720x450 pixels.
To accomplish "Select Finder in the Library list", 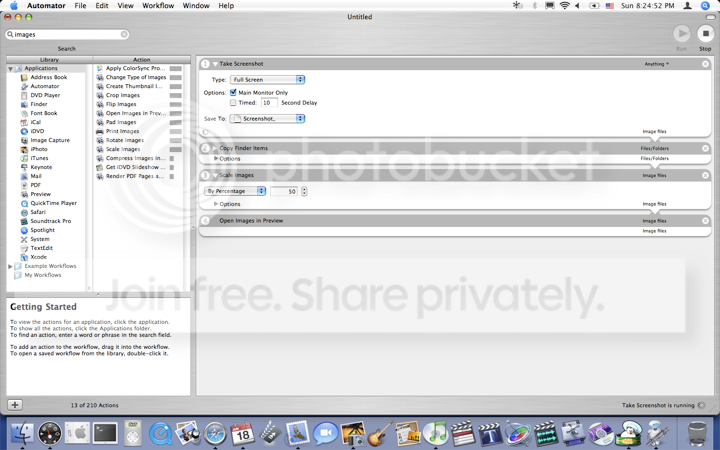I will click(x=39, y=104).
